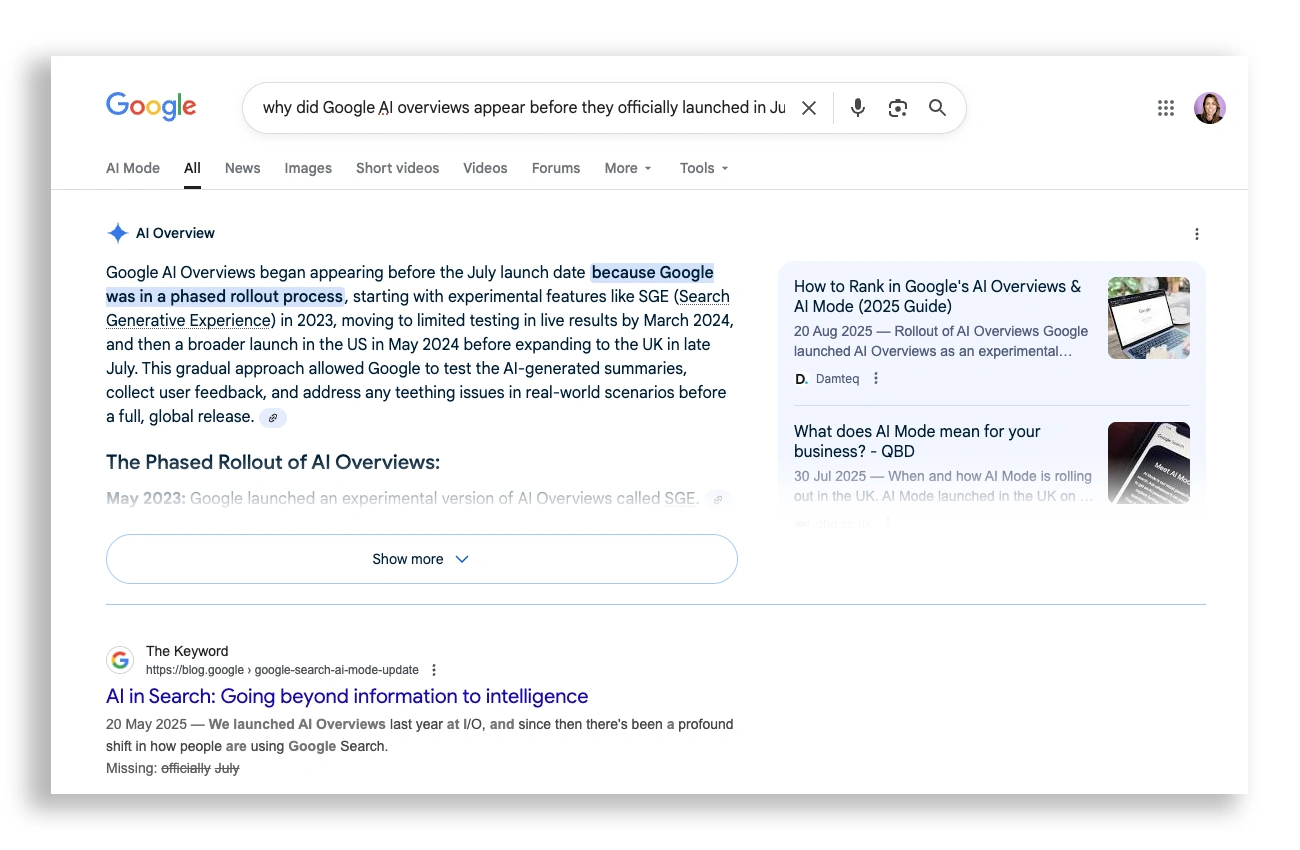
Task: Open 'AI in Search' result link
Action: tap(347, 696)
